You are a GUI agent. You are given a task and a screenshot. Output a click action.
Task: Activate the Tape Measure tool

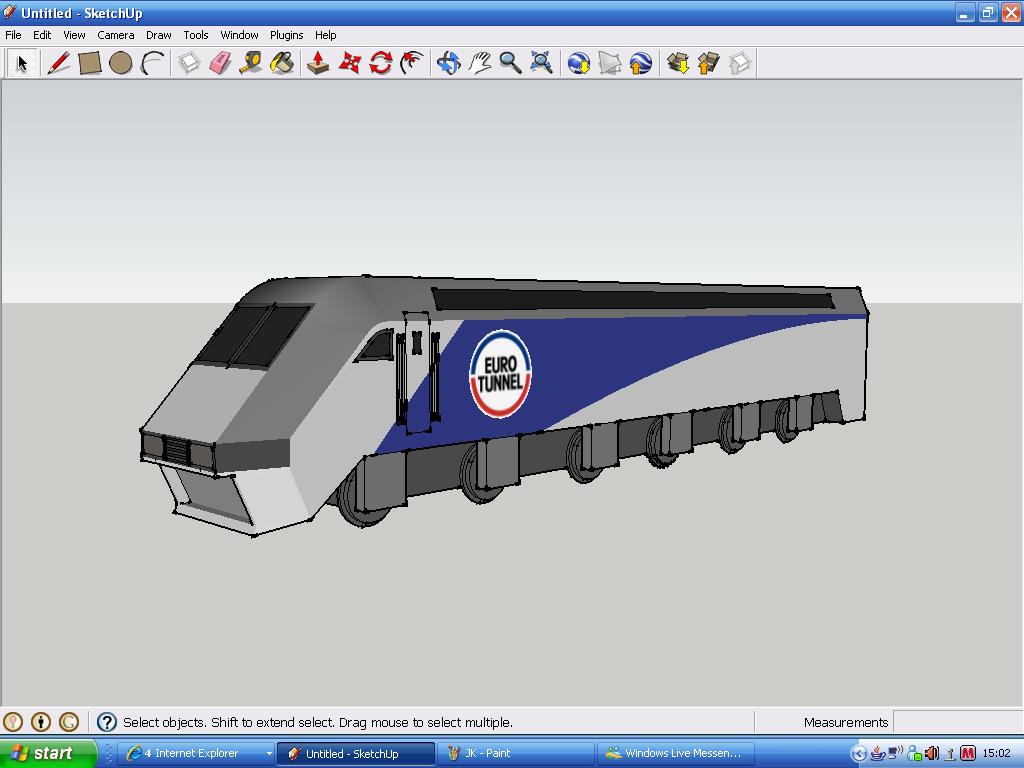251,63
